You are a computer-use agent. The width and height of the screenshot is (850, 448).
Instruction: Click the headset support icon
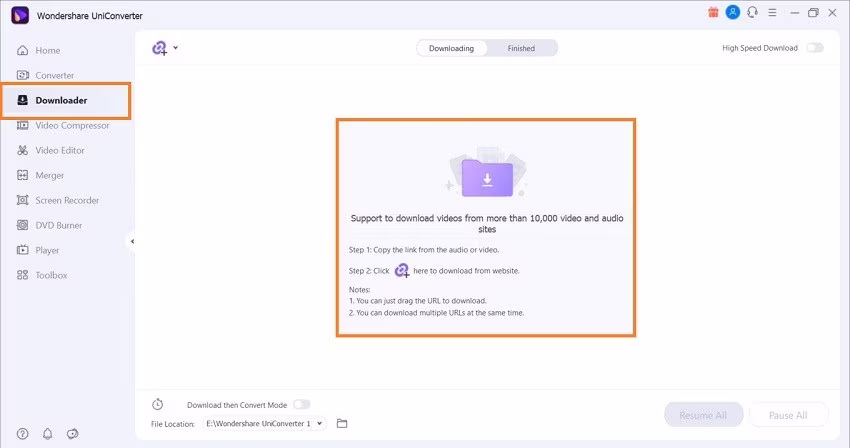(x=752, y=12)
